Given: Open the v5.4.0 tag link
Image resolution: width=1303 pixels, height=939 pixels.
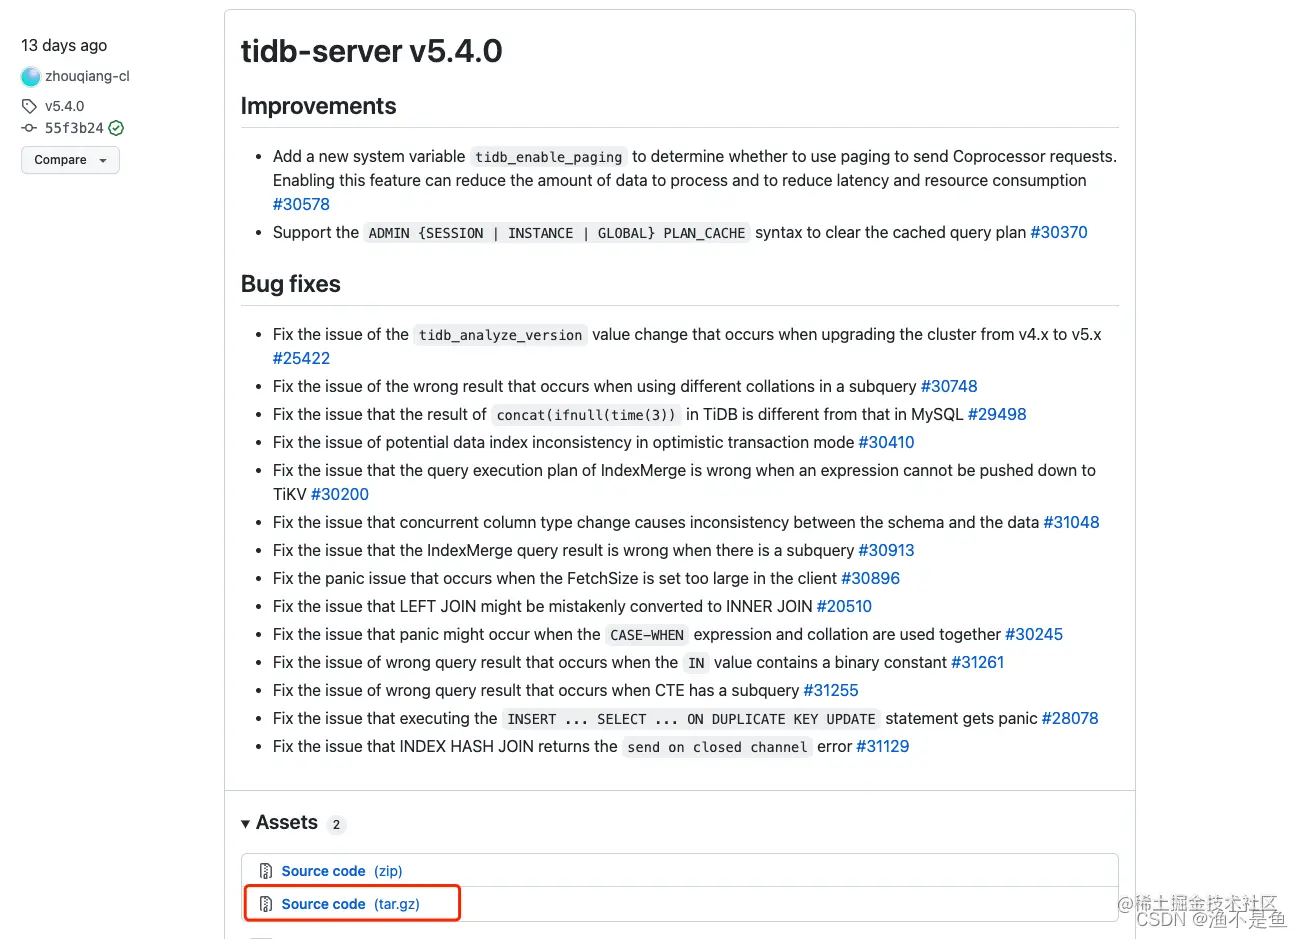Looking at the screenshot, I should [x=64, y=106].
